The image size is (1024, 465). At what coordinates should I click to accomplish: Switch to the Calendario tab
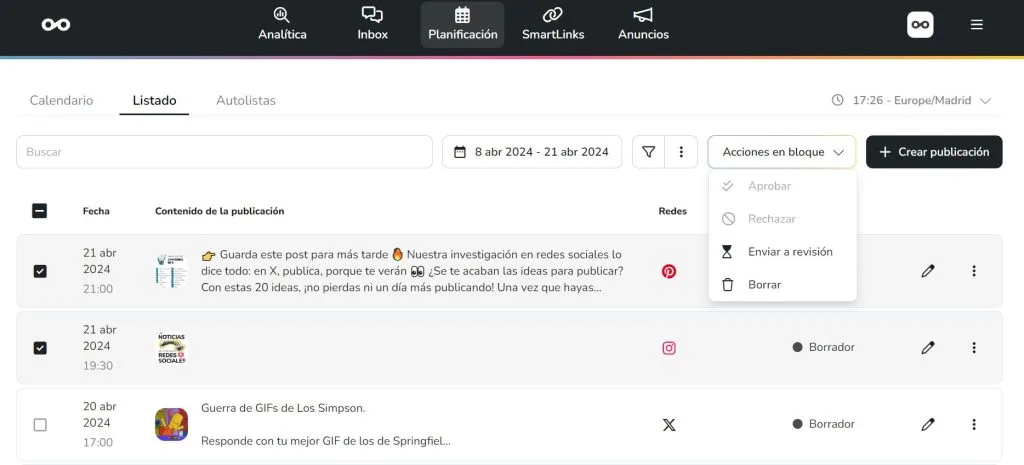[x=61, y=101]
